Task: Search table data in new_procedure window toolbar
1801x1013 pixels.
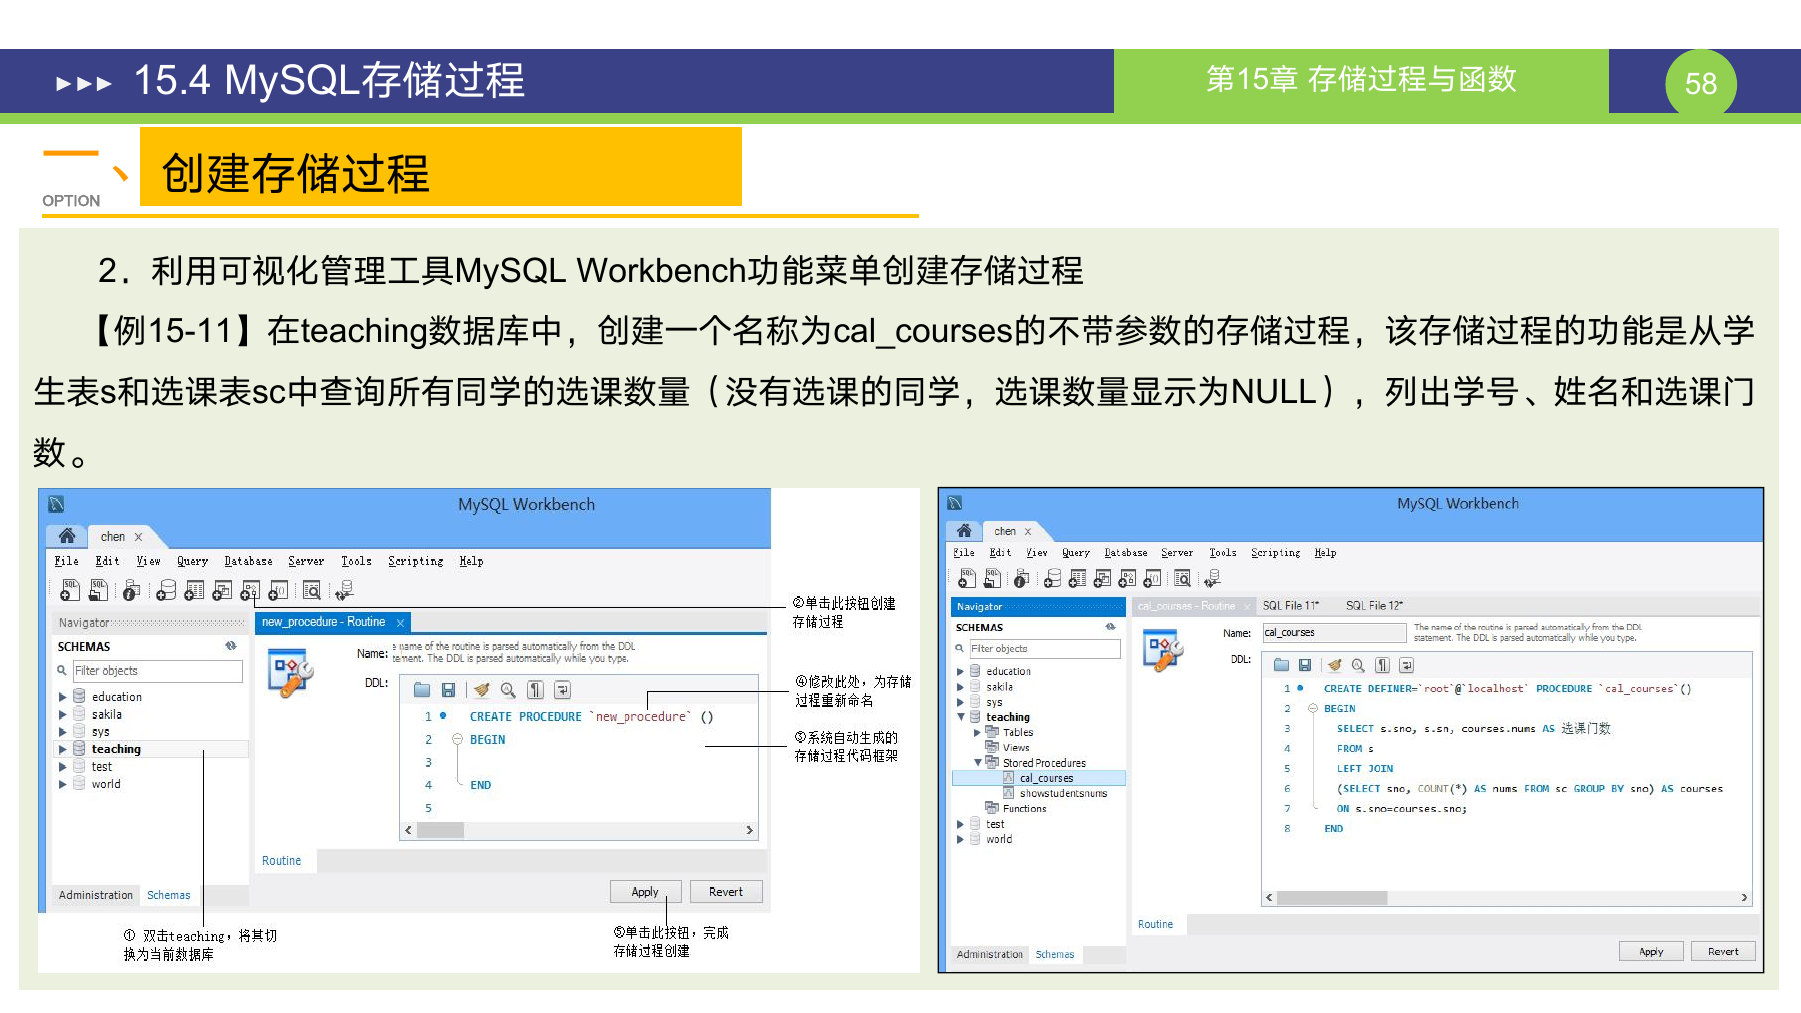Action: click(x=312, y=590)
